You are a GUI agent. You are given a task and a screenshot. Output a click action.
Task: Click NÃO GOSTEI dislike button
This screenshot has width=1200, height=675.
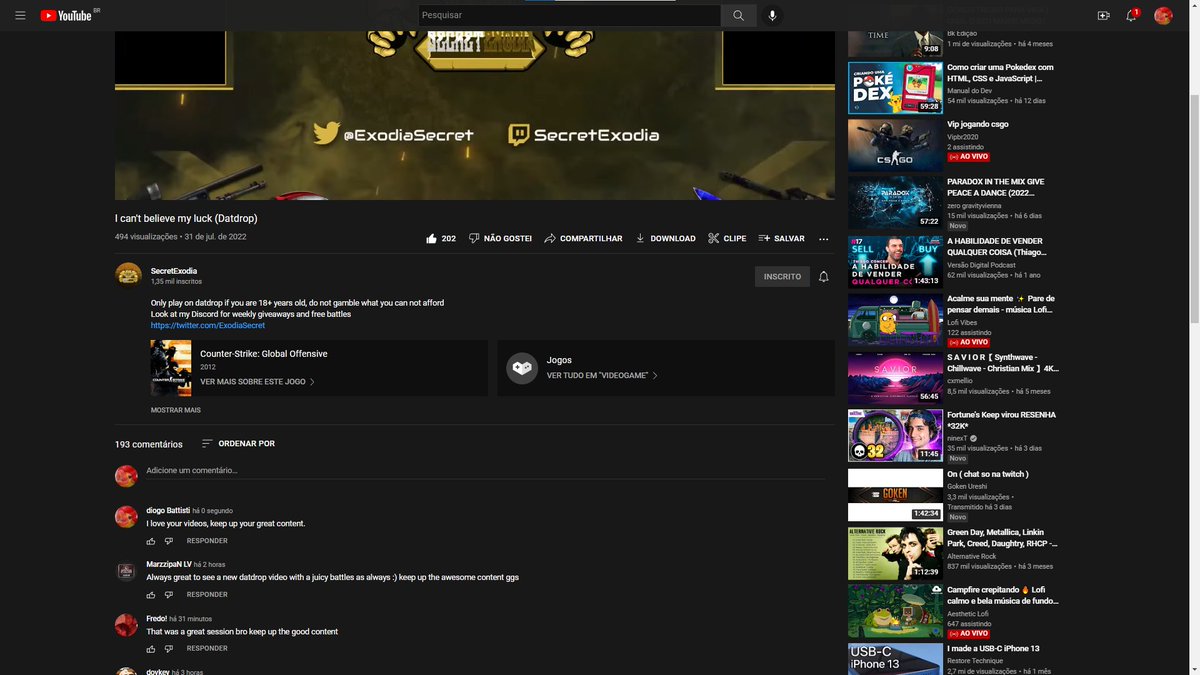[500, 238]
